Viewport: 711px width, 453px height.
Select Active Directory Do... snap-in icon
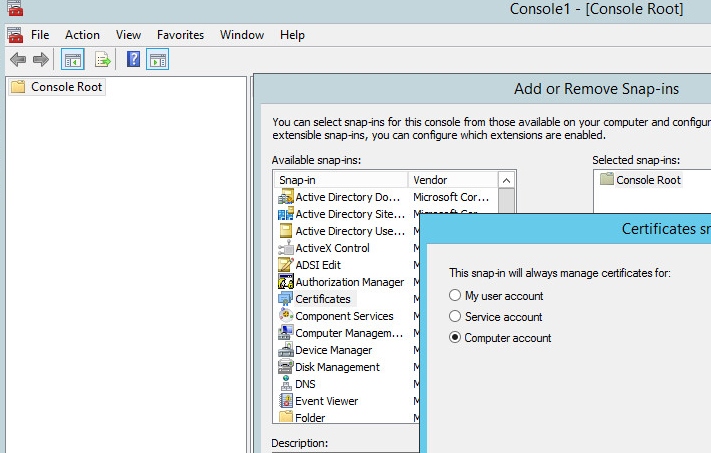286,197
